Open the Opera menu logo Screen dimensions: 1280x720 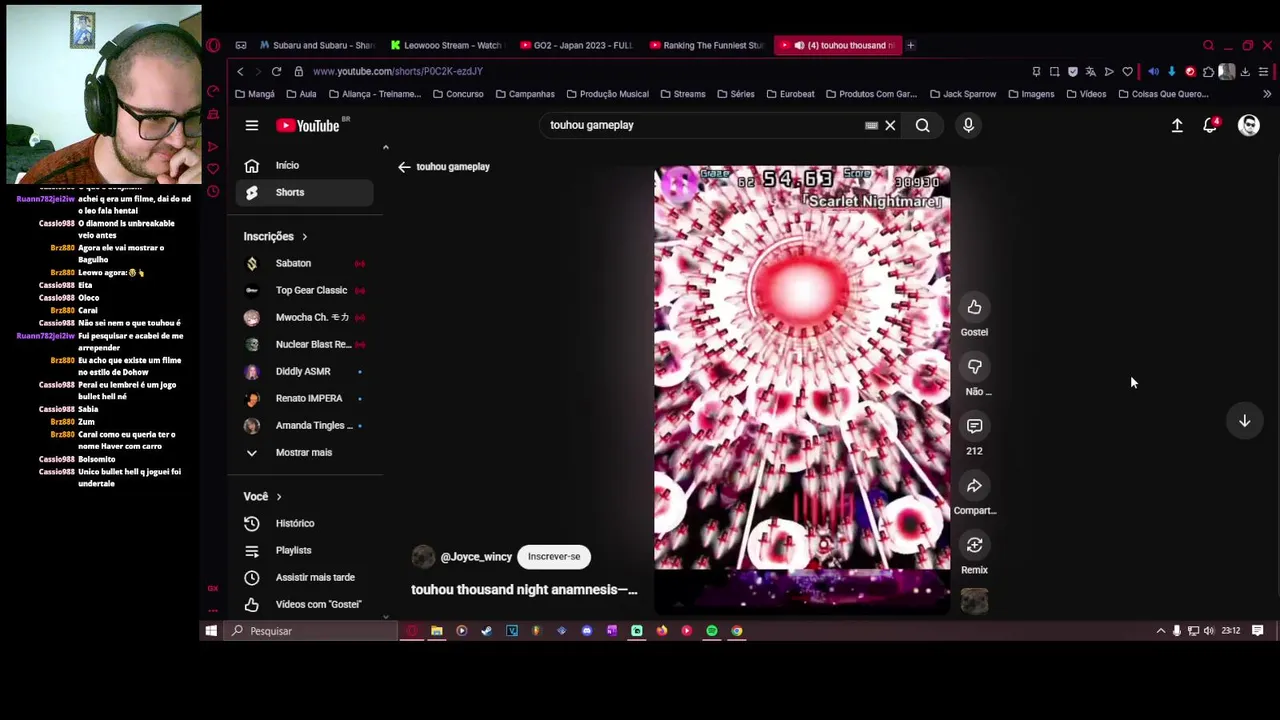(x=213, y=45)
